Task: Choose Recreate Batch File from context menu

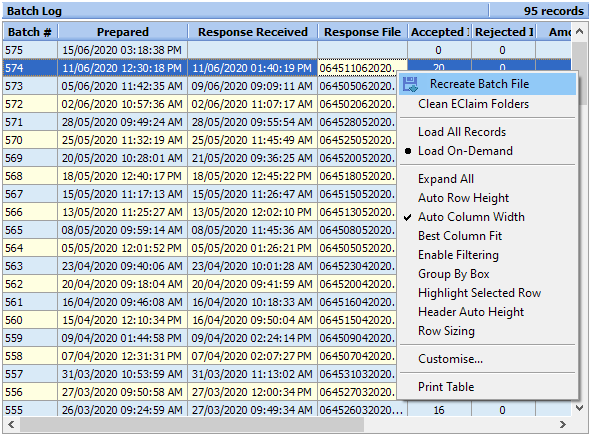Action: click(487, 84)
